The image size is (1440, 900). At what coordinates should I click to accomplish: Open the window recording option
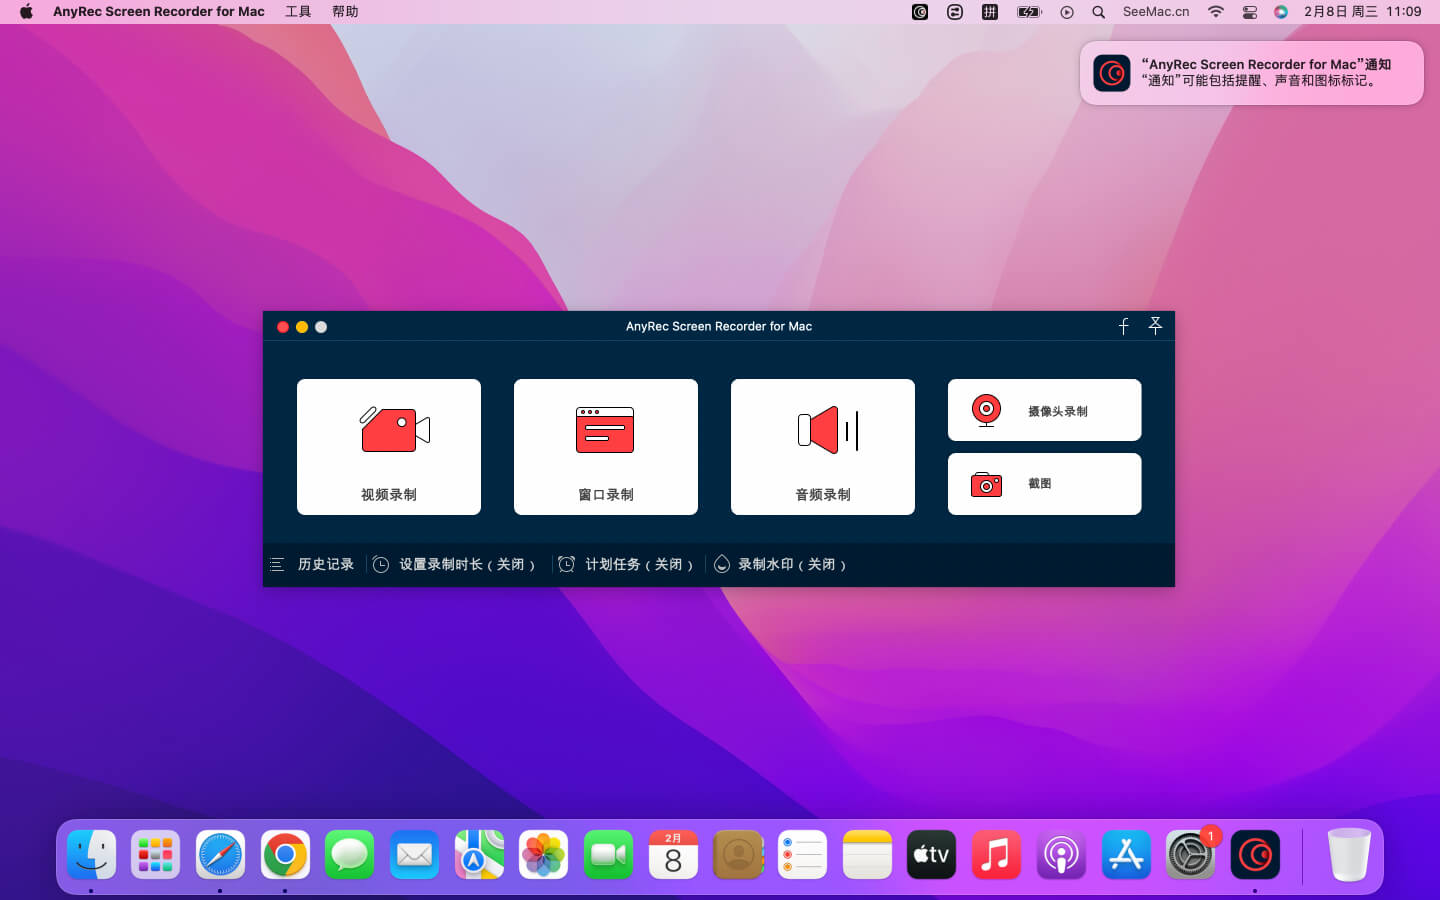pos(605,447)
